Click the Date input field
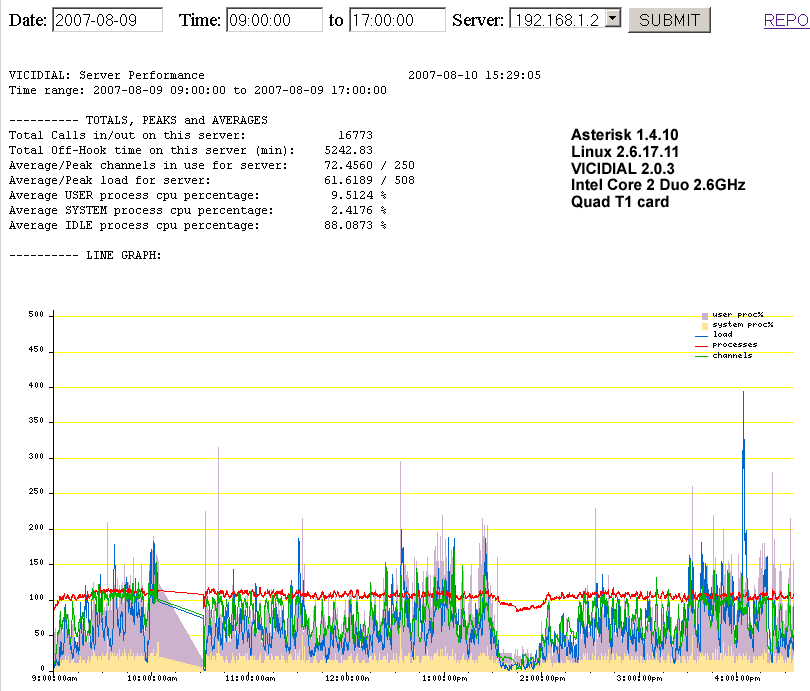The height and width of the screenshot is (691, 810). (x=107, y=20)
